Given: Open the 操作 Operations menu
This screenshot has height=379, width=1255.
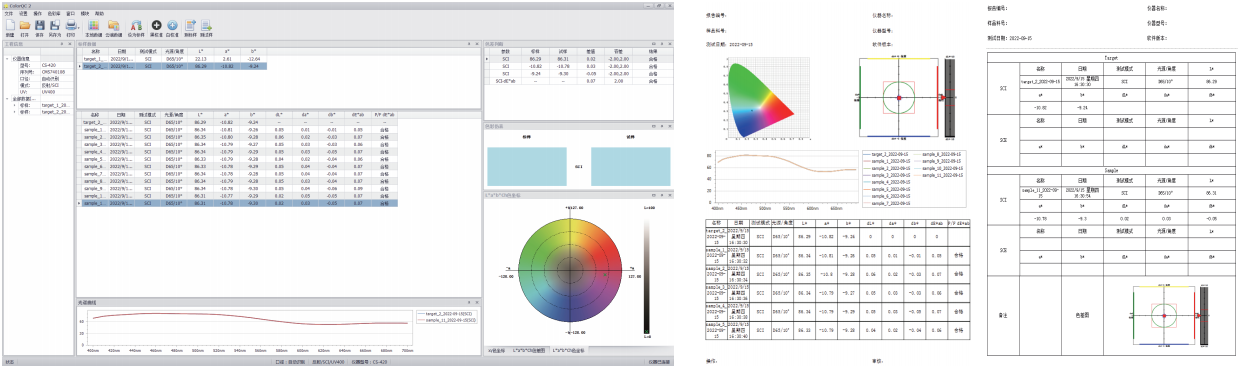Looking at the screenshot, I should pyautogui.click(x=38, y=13).
